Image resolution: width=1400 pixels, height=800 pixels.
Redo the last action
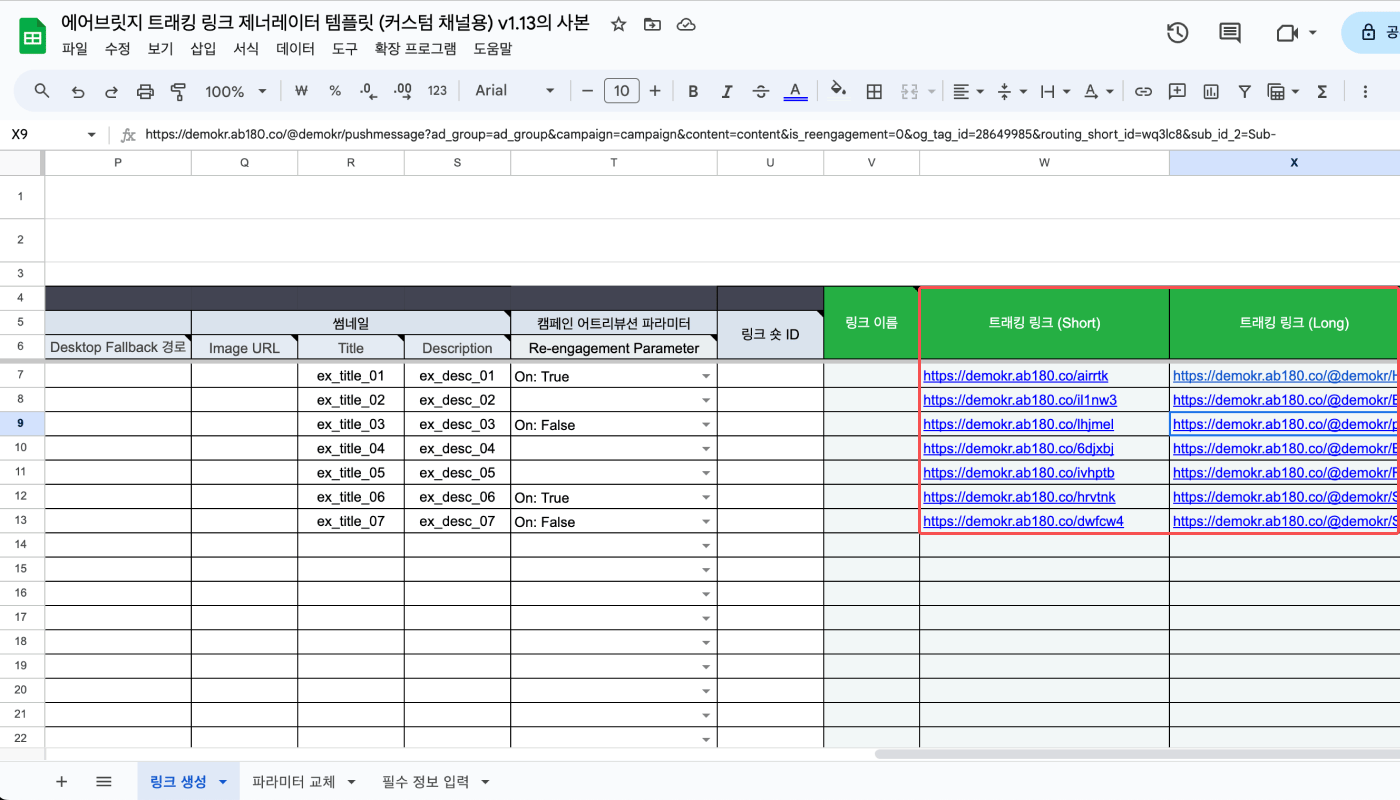[x=111, y=91]
